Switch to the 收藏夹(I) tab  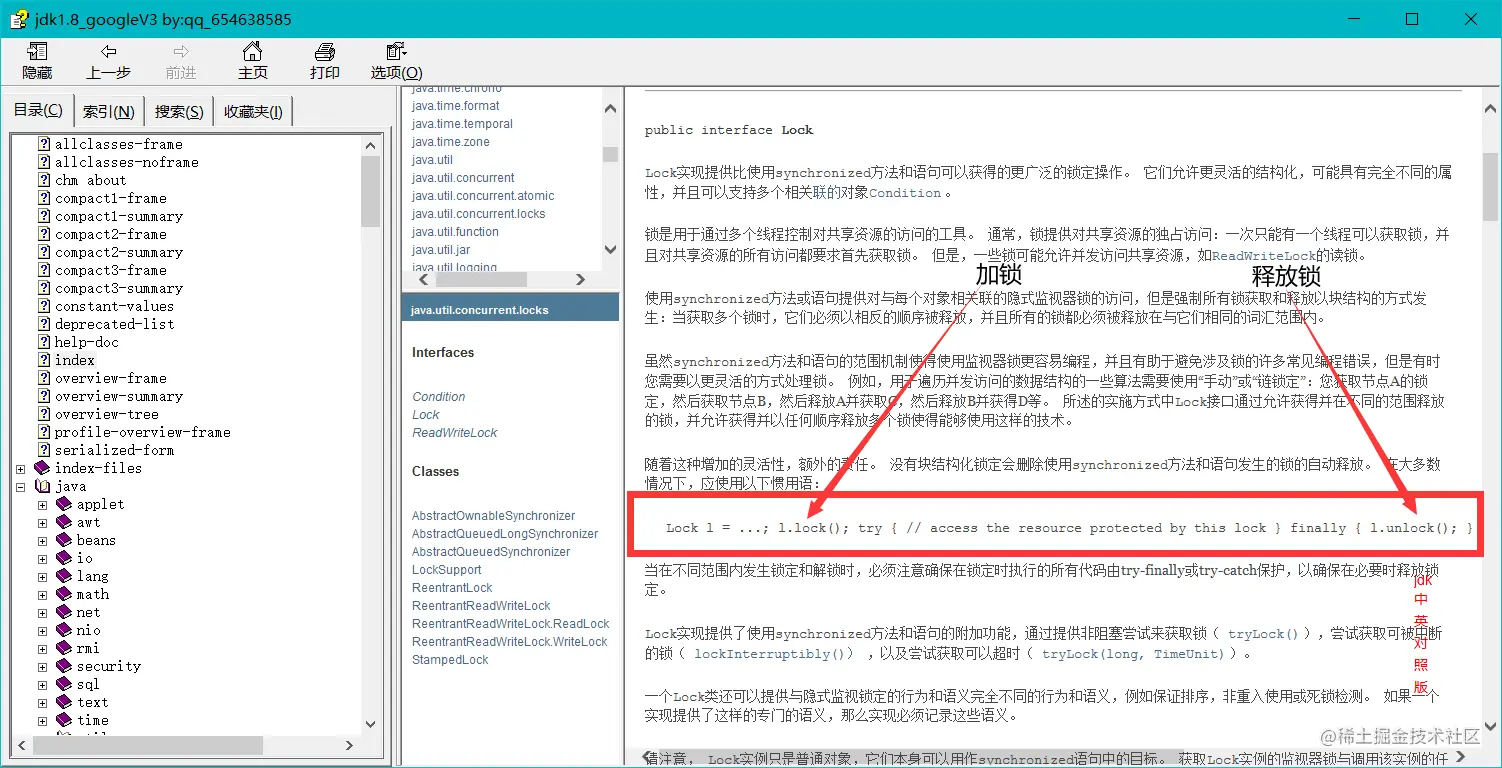point(253,112)
